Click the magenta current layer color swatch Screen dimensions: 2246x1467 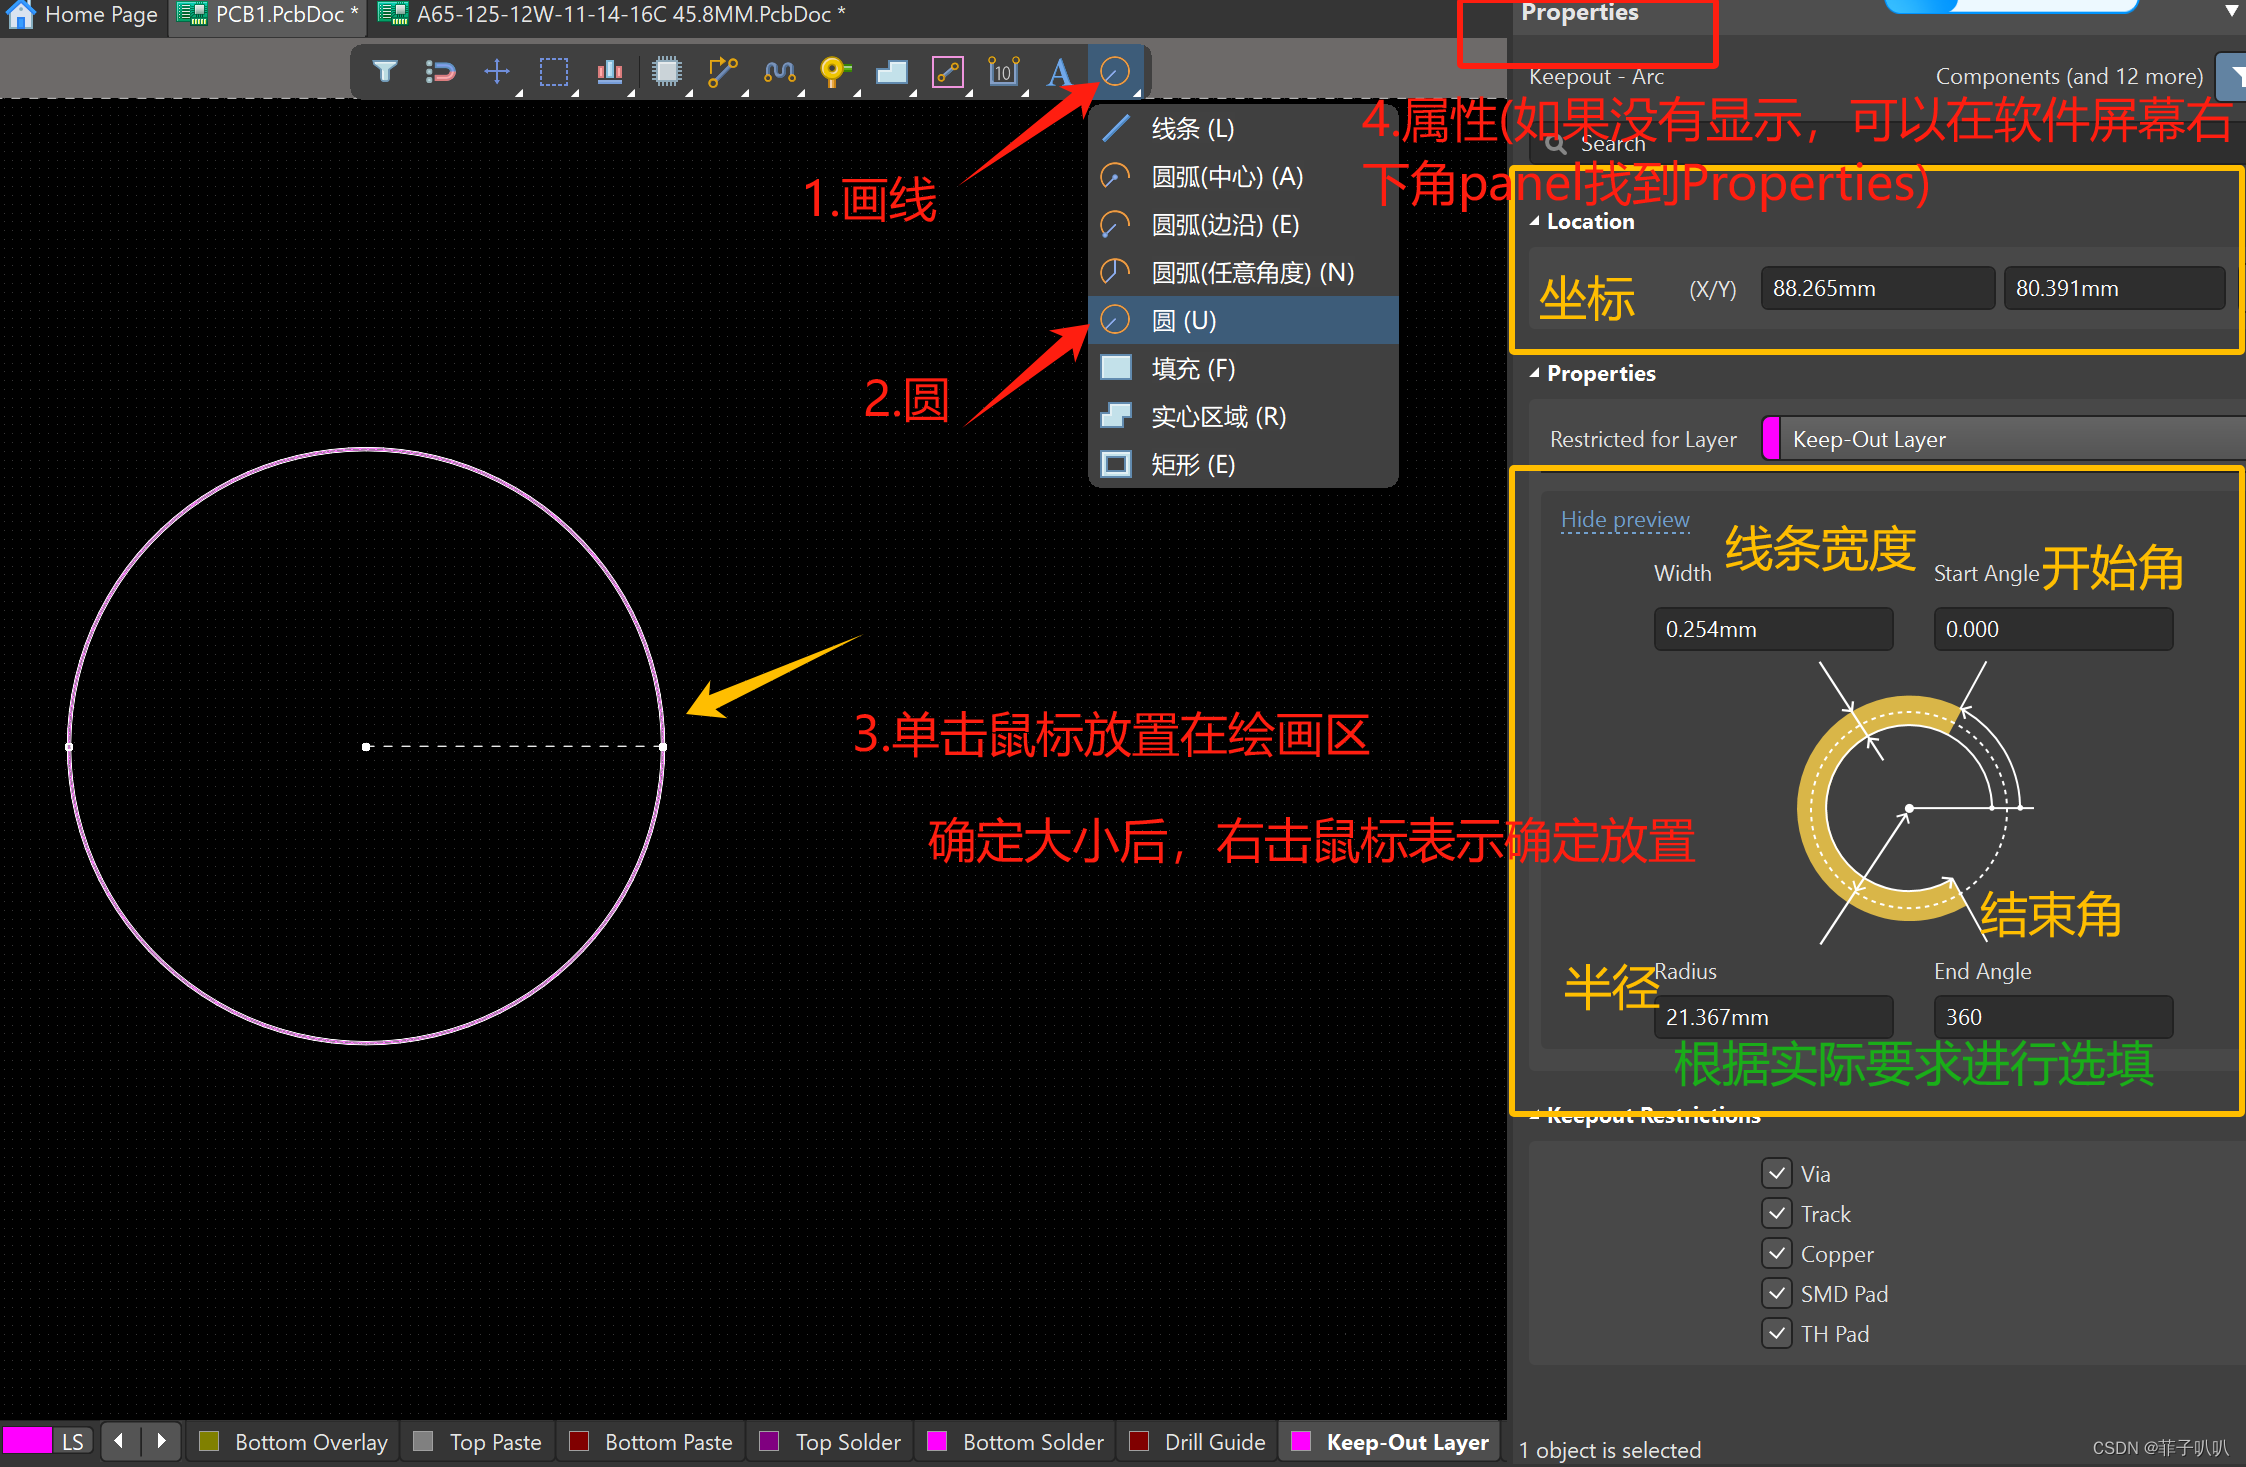[27, 1441]
